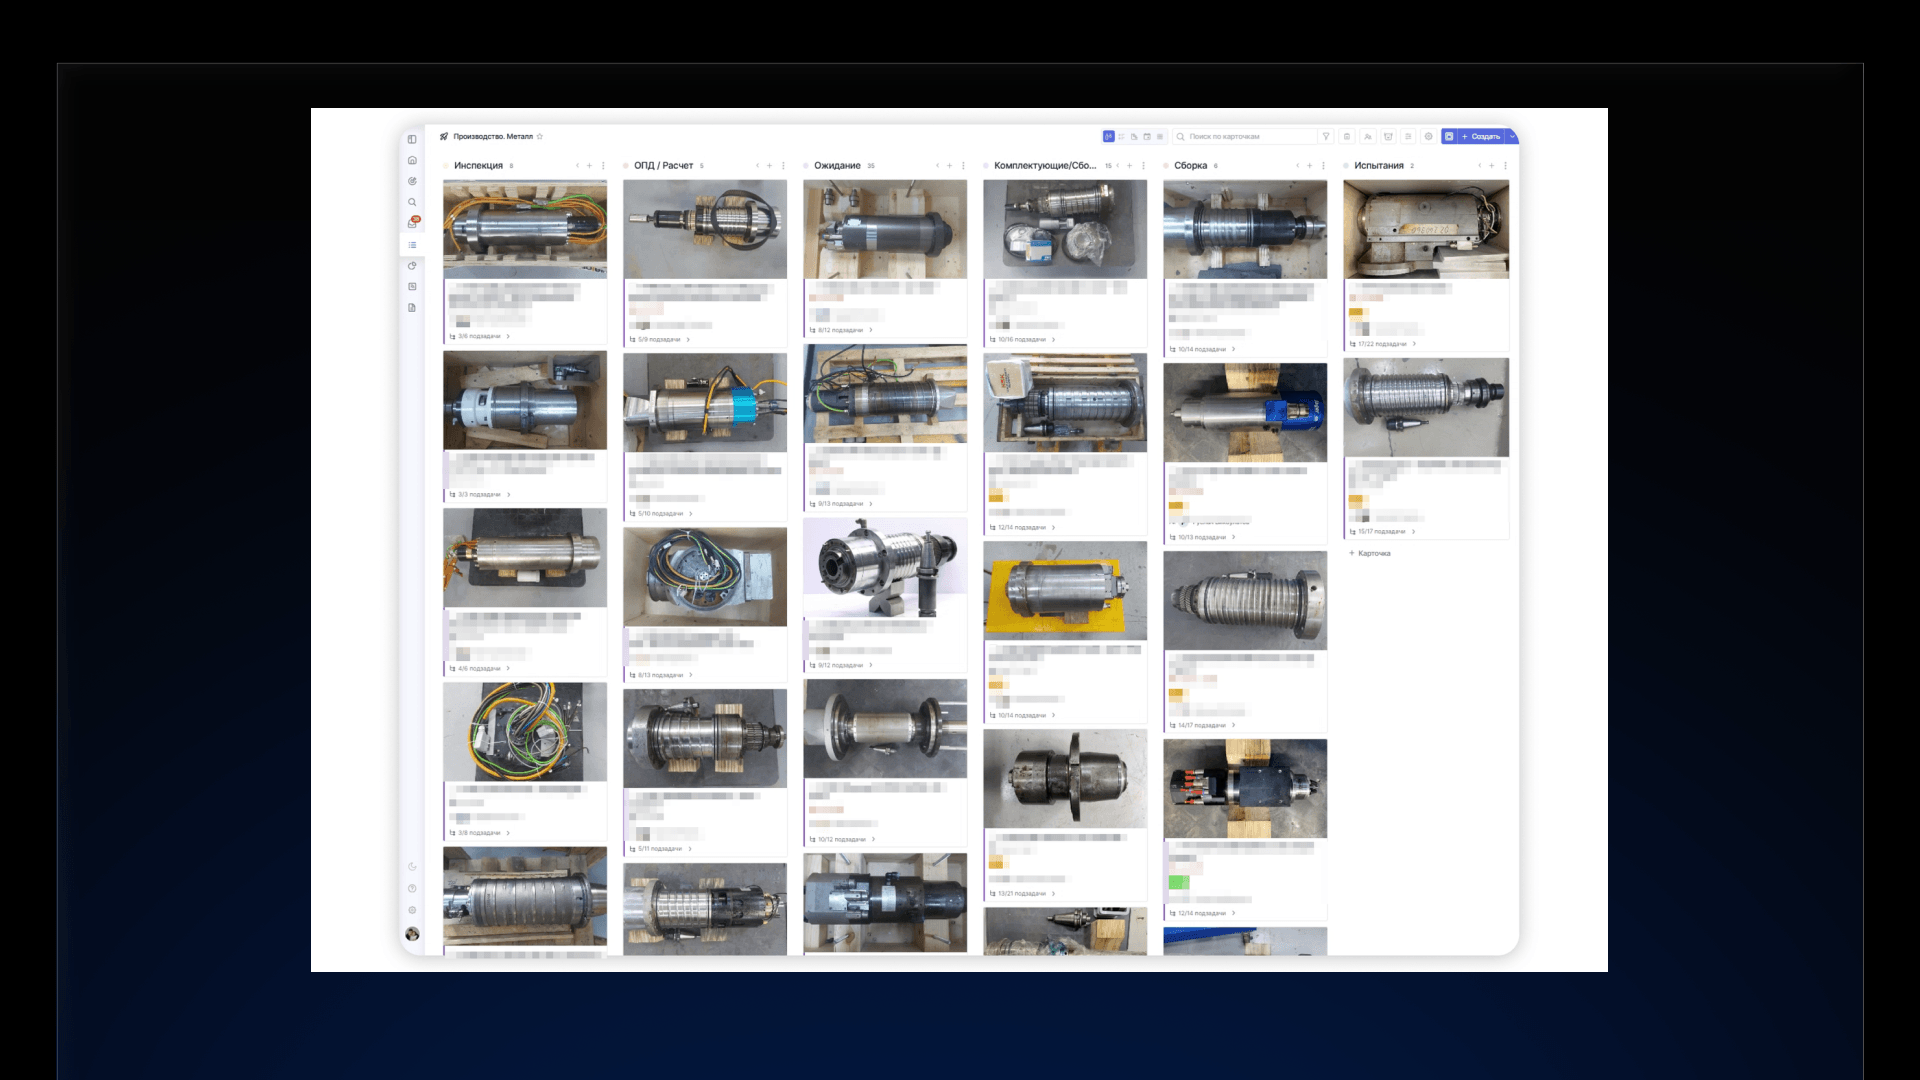
Task: Click the Поиск по карточкам search field
Action: tap(1244, 136)
